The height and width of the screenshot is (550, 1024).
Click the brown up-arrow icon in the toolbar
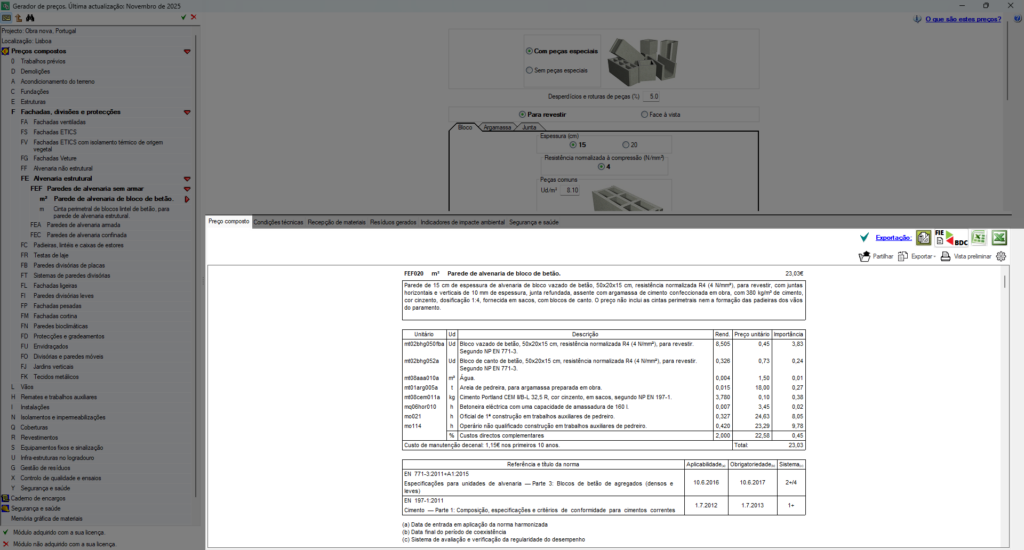[x=18, y=18]
